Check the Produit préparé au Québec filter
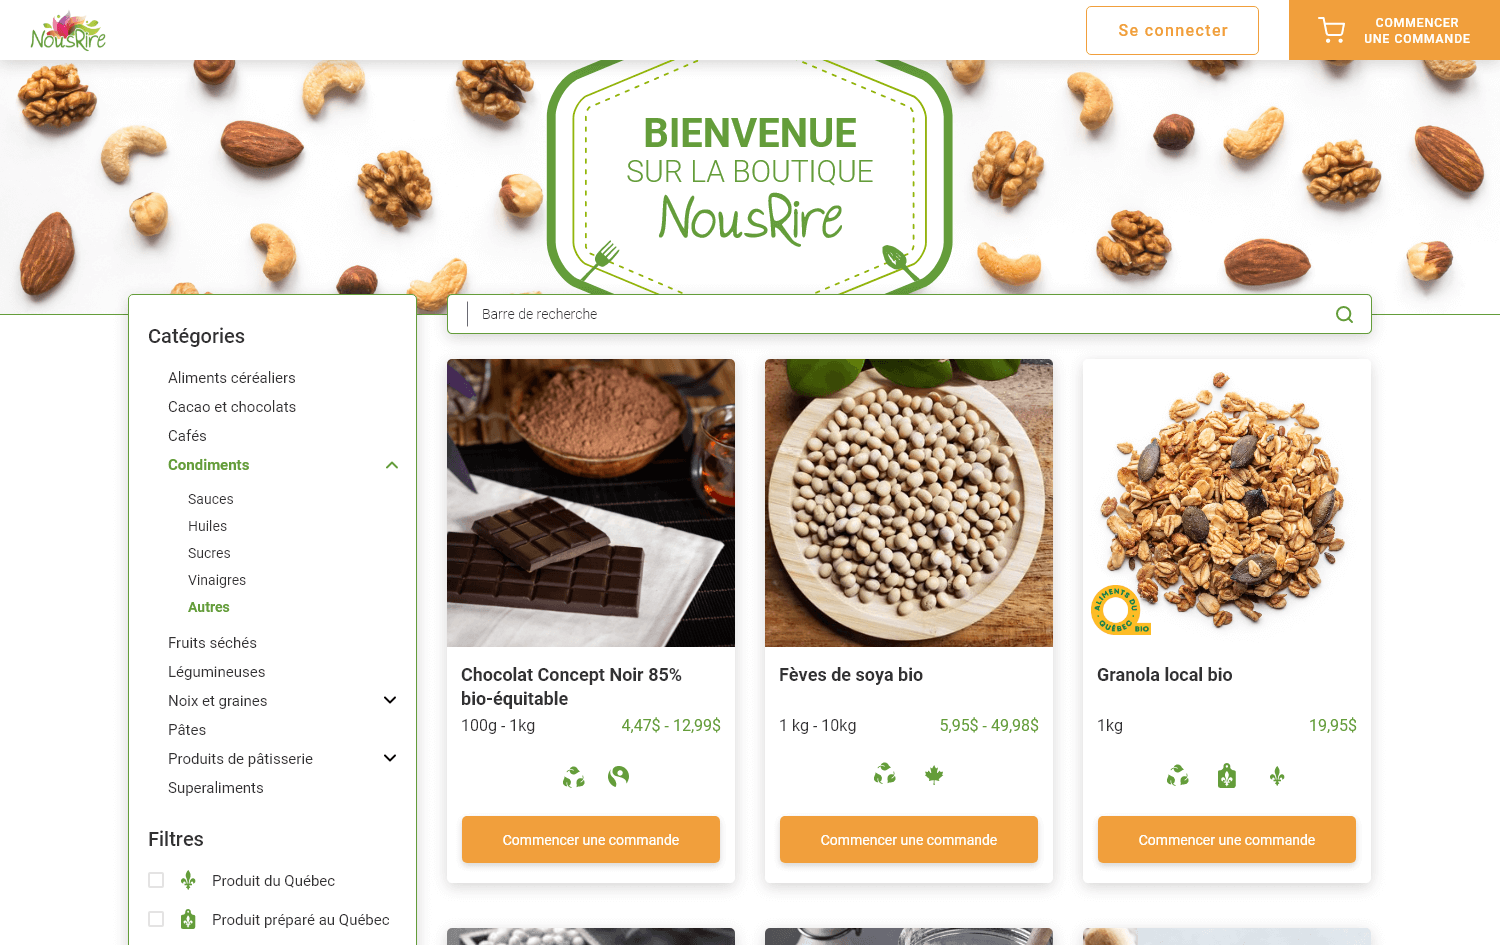Screen dimensions: 1500x945 coord(156,919)
